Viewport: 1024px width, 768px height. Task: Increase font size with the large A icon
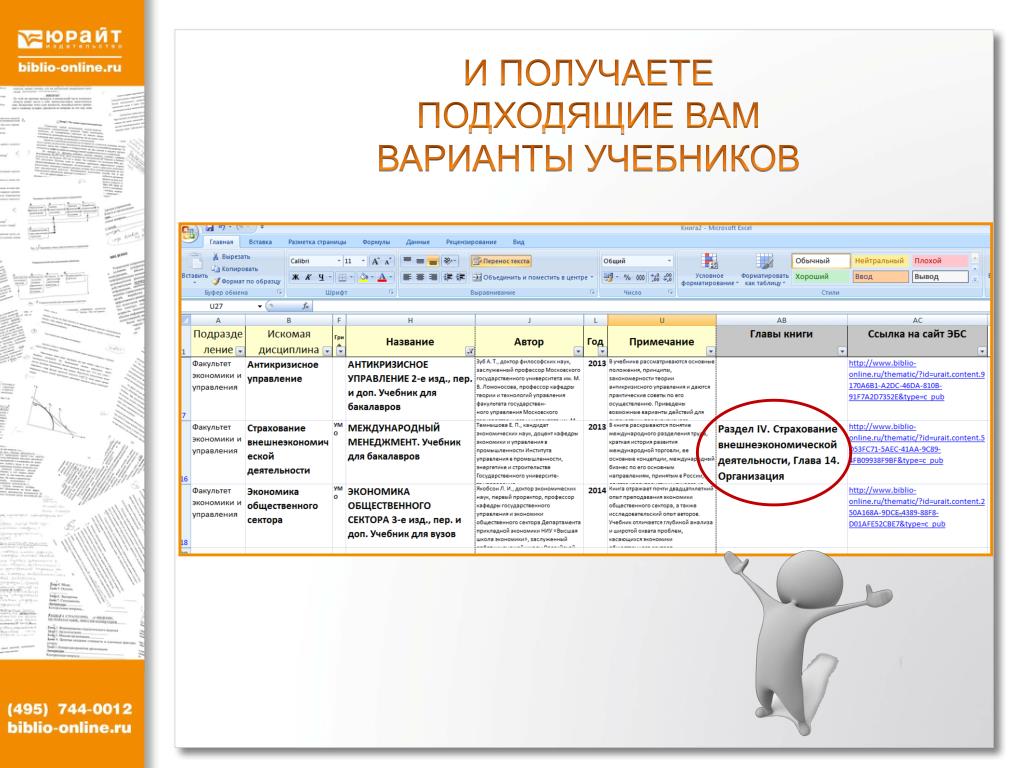[376, 261]
